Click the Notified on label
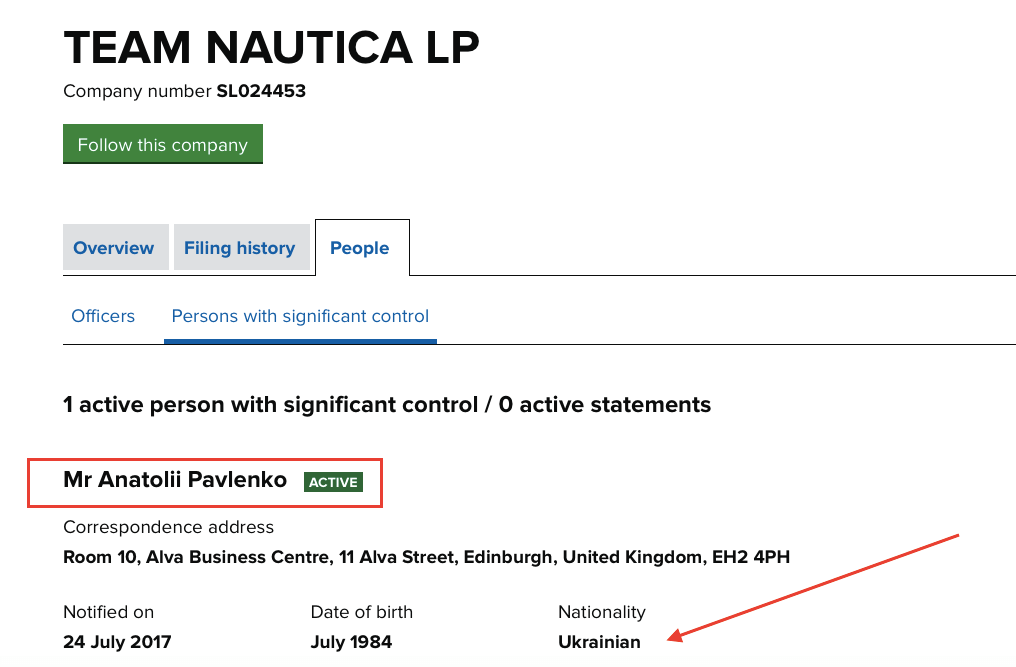 108,612
